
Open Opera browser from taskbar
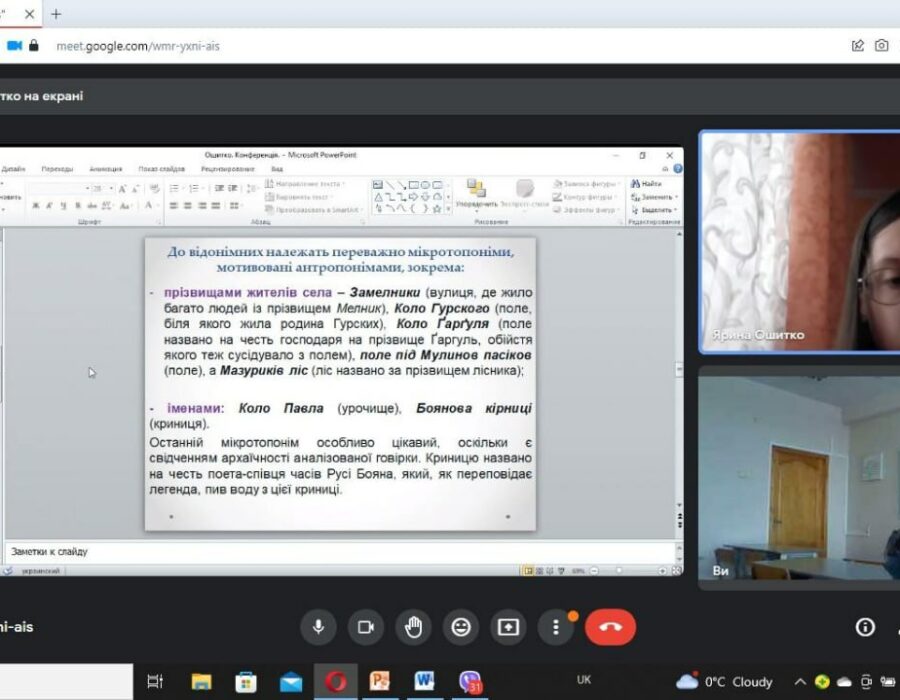coord(336,682)
